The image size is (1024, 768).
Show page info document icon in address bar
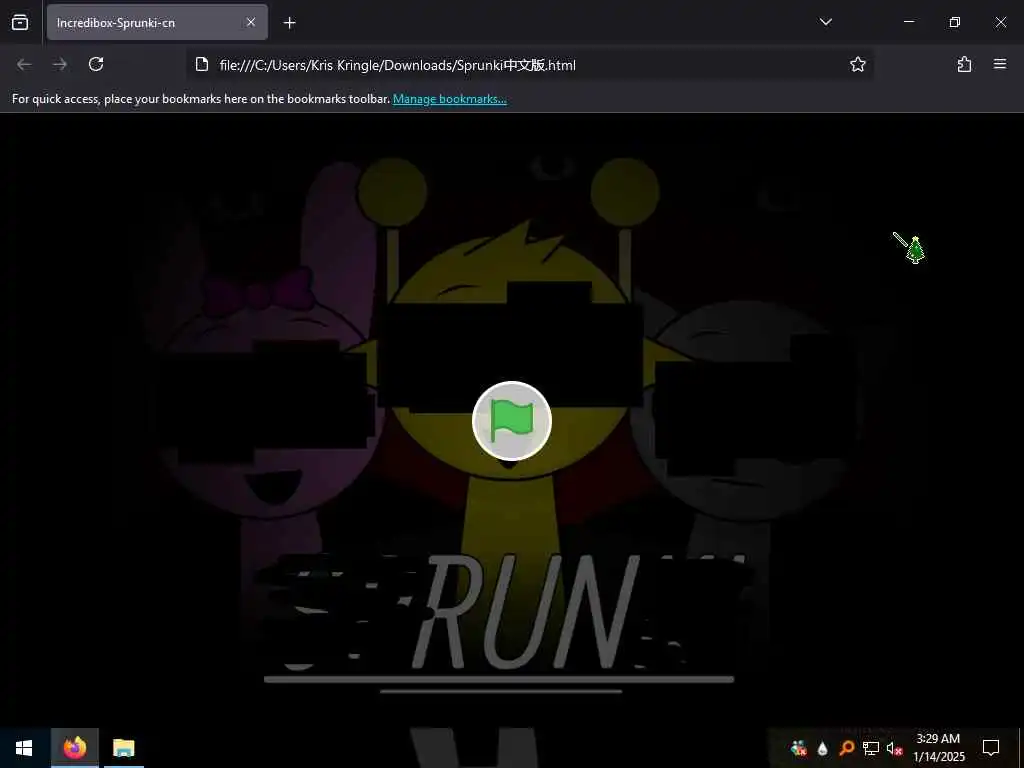(202, 64)
